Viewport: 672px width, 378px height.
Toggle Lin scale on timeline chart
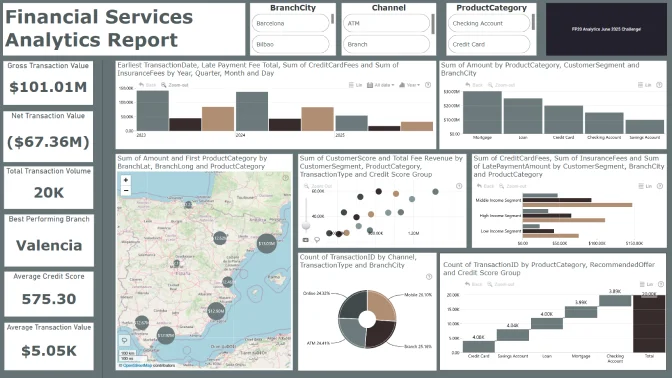355,85
